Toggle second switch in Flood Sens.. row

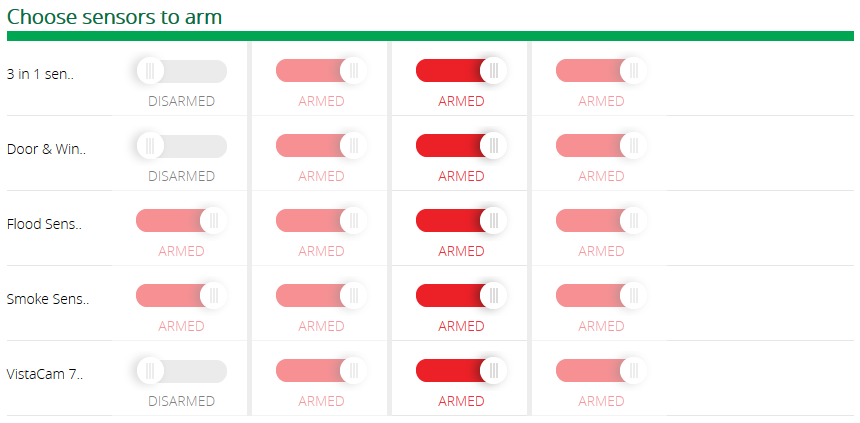(321, 221)
